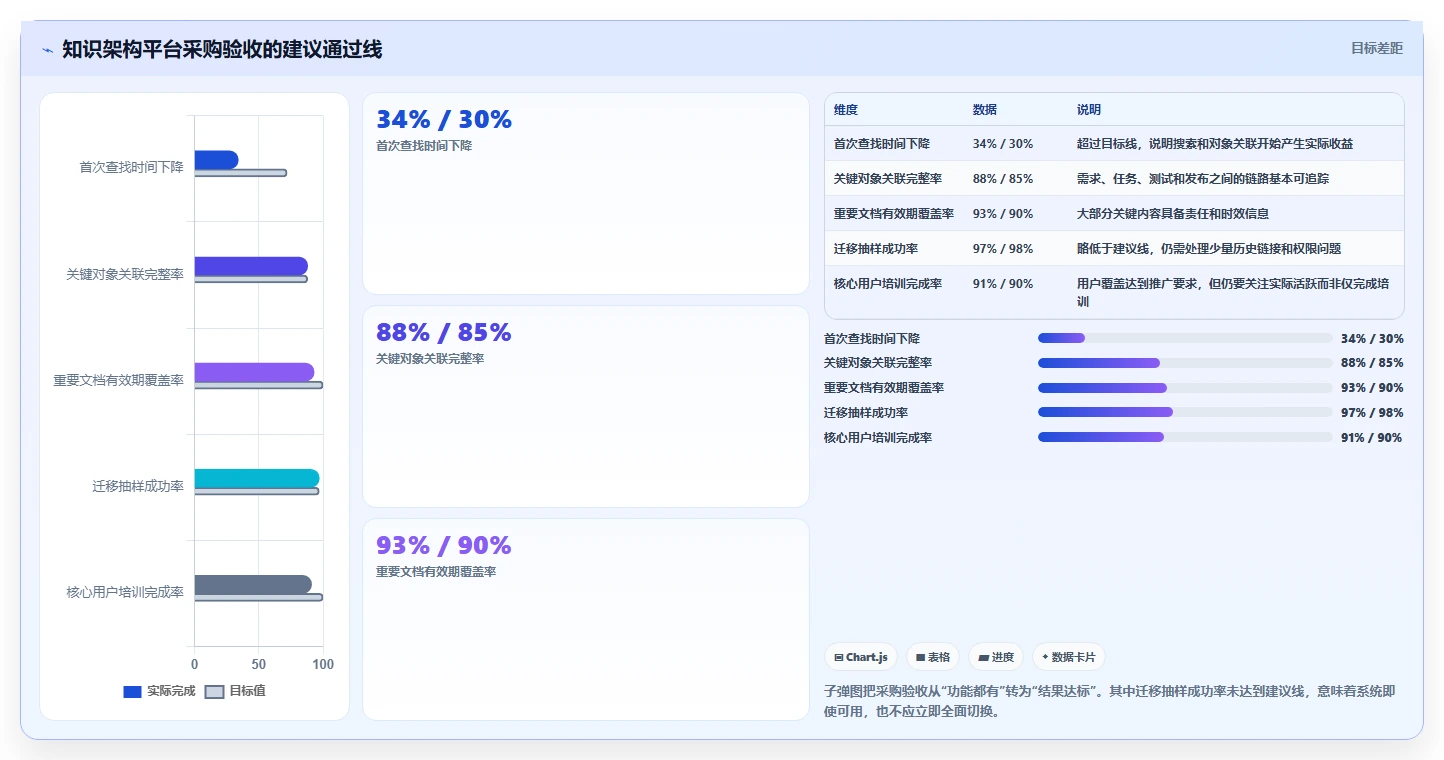This screenshot has width=1444, height=760.
Task: Select the 93% / 90% data card value
Action: (x=444, y=545)
